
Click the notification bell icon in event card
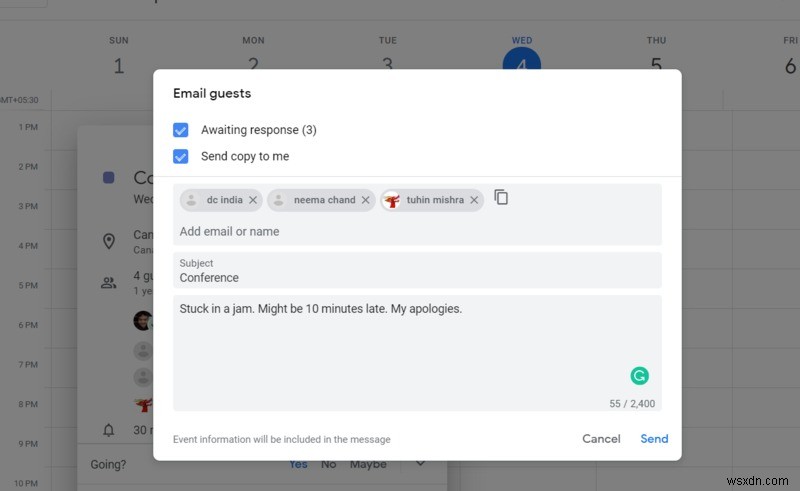pos(109,430)
